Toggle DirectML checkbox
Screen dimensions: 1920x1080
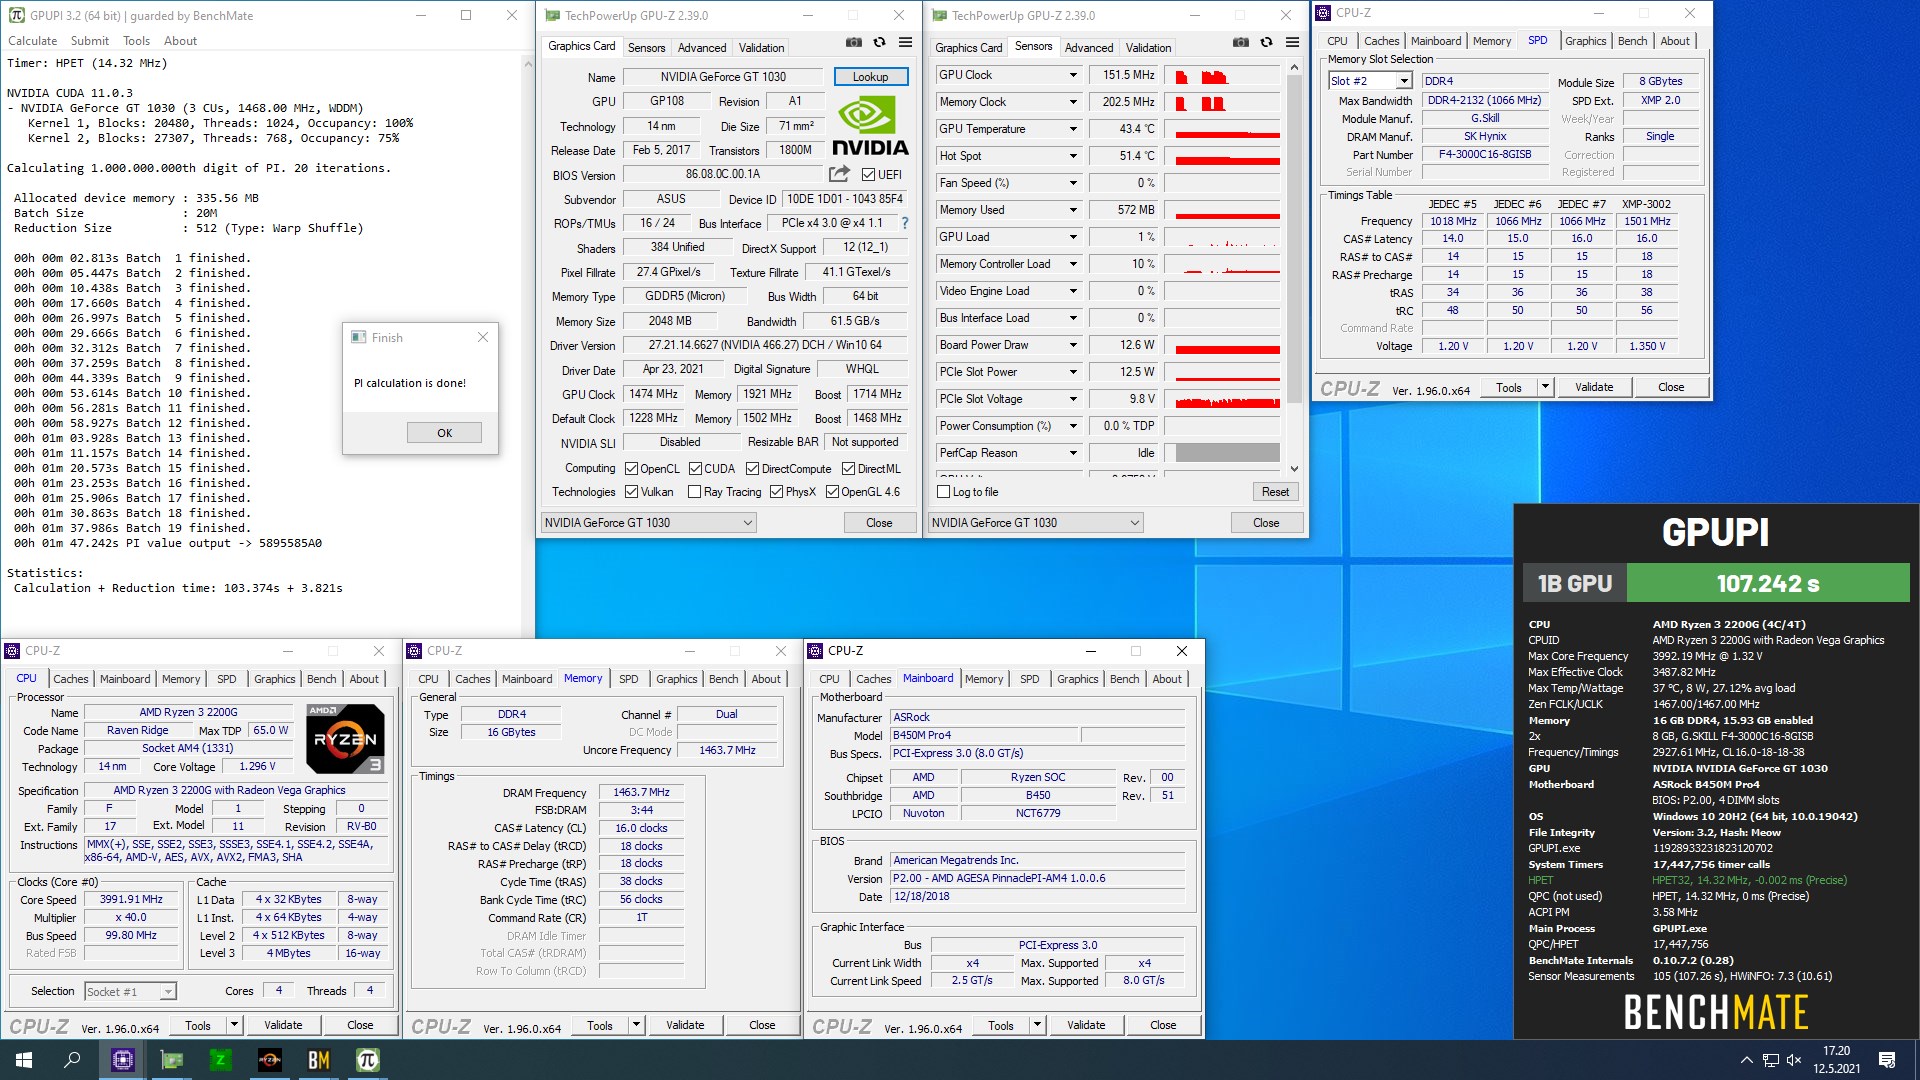[848, 469]
